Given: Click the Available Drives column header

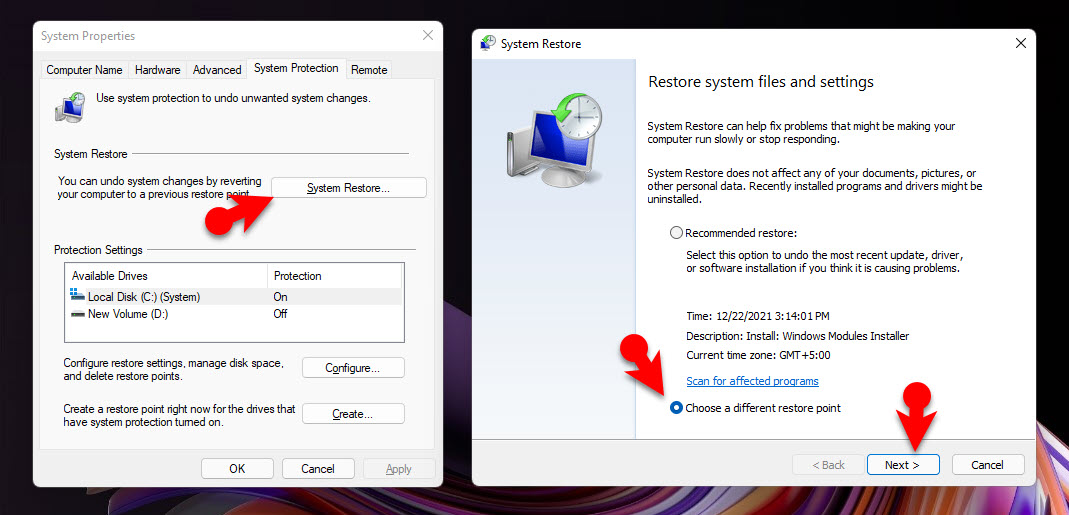Looking at the screenshot, I should coord(167,276).
